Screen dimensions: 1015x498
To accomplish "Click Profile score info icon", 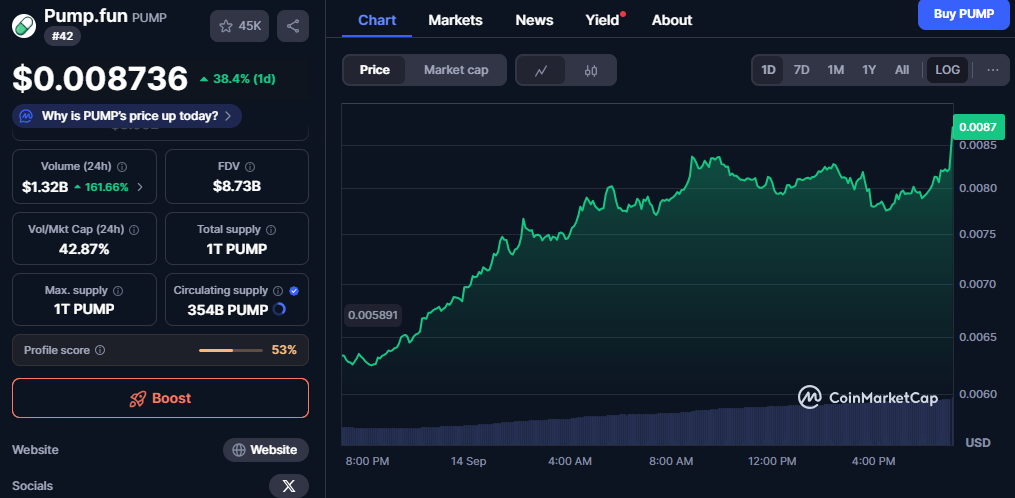I will click(100, 350).
